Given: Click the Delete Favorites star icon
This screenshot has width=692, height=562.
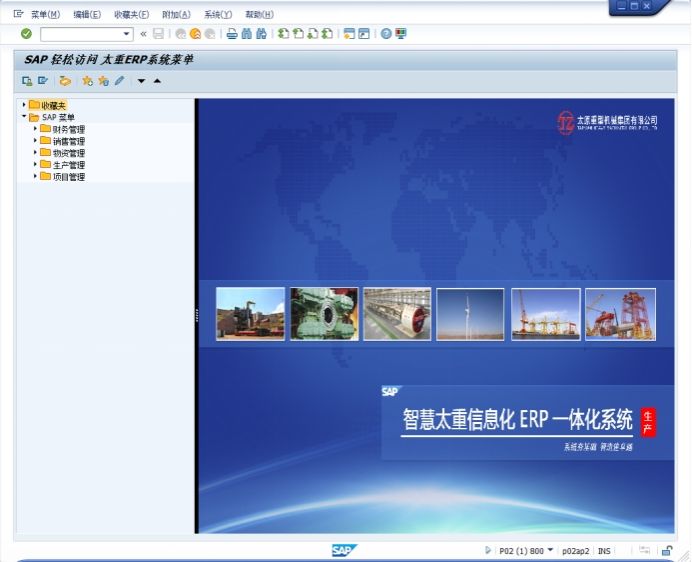Looking at the screenshot, I should (x=103, y=81).
